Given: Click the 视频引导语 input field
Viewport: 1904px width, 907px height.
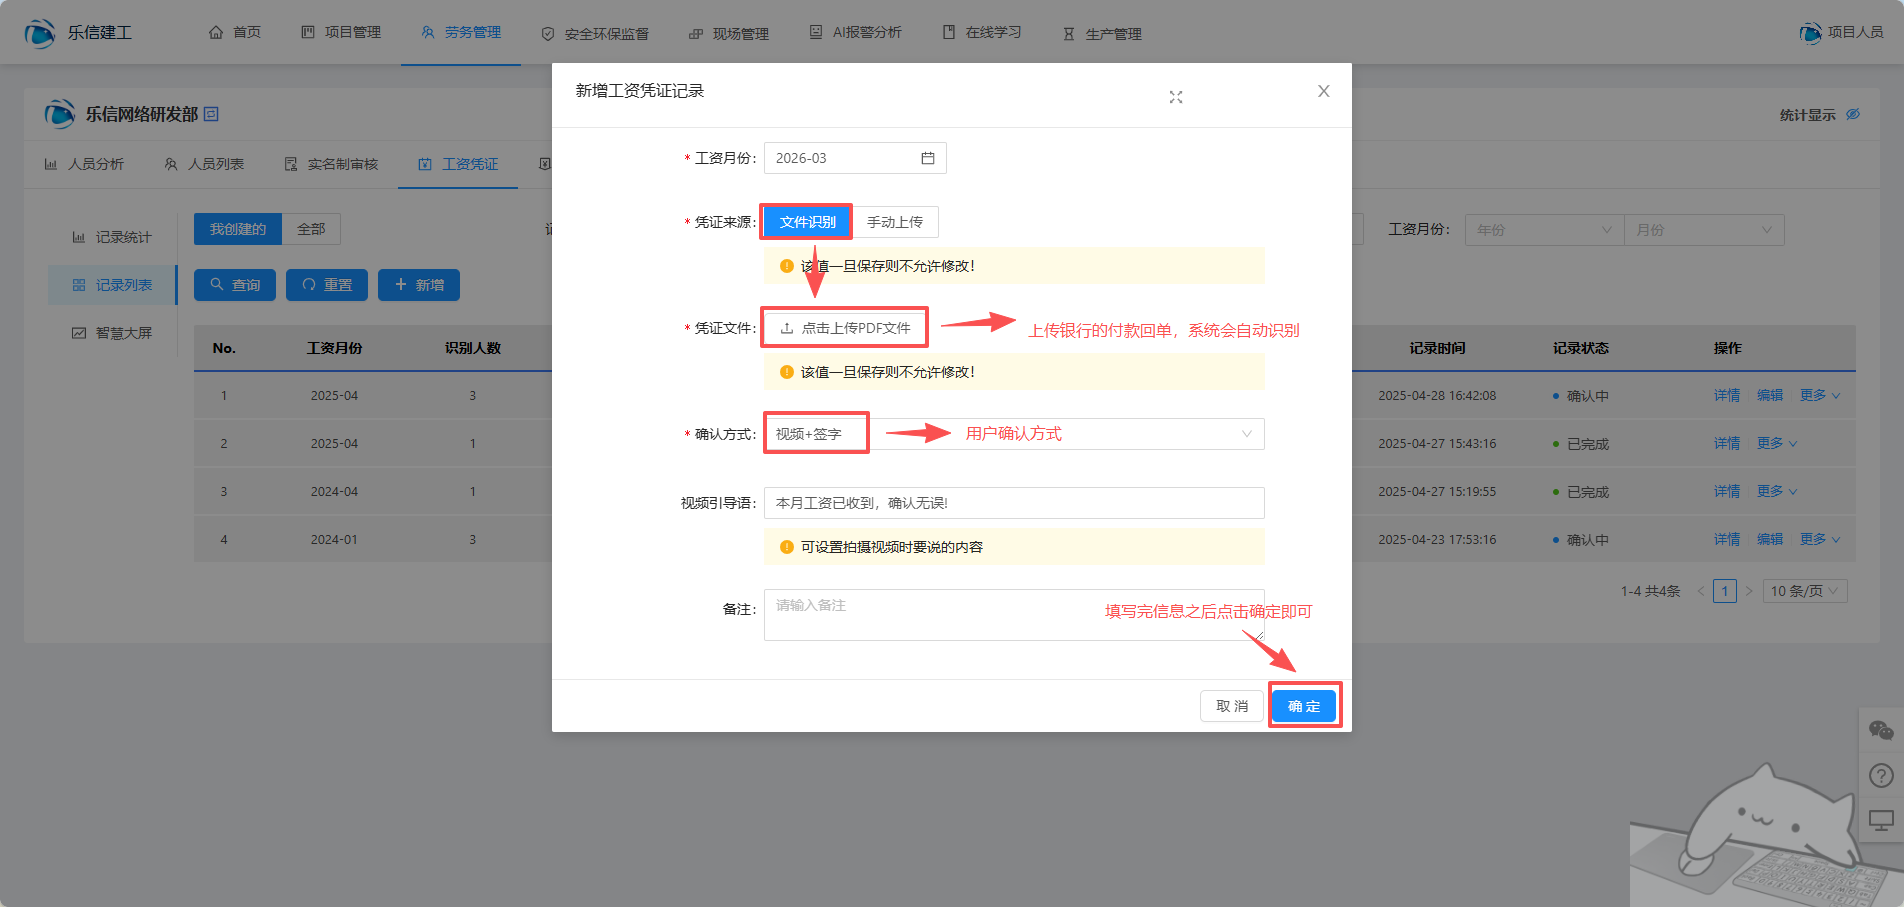Looking at the screenshot, I should pyautogui.click(x=1014, y=503).
